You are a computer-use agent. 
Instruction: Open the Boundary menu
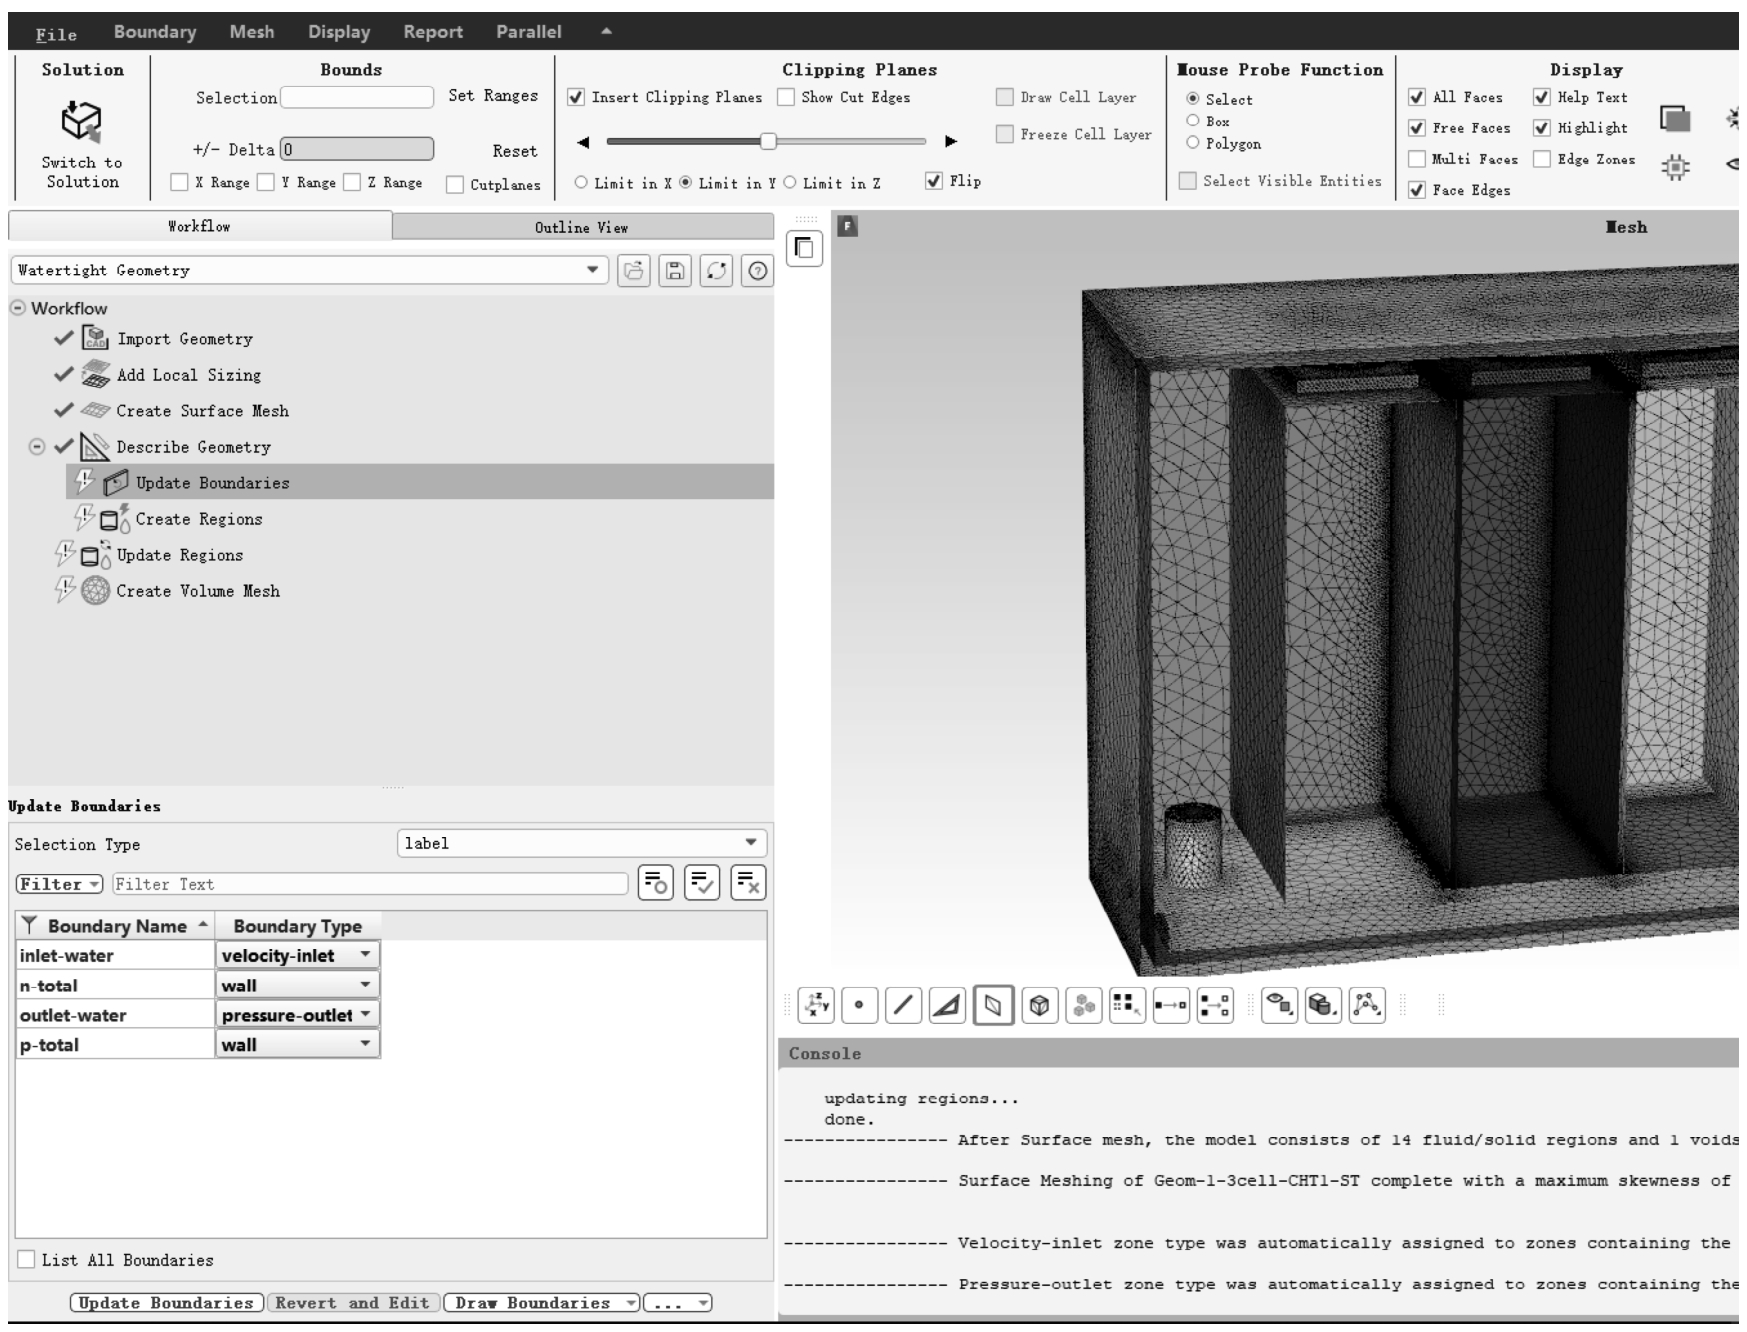tap(155, 32)
